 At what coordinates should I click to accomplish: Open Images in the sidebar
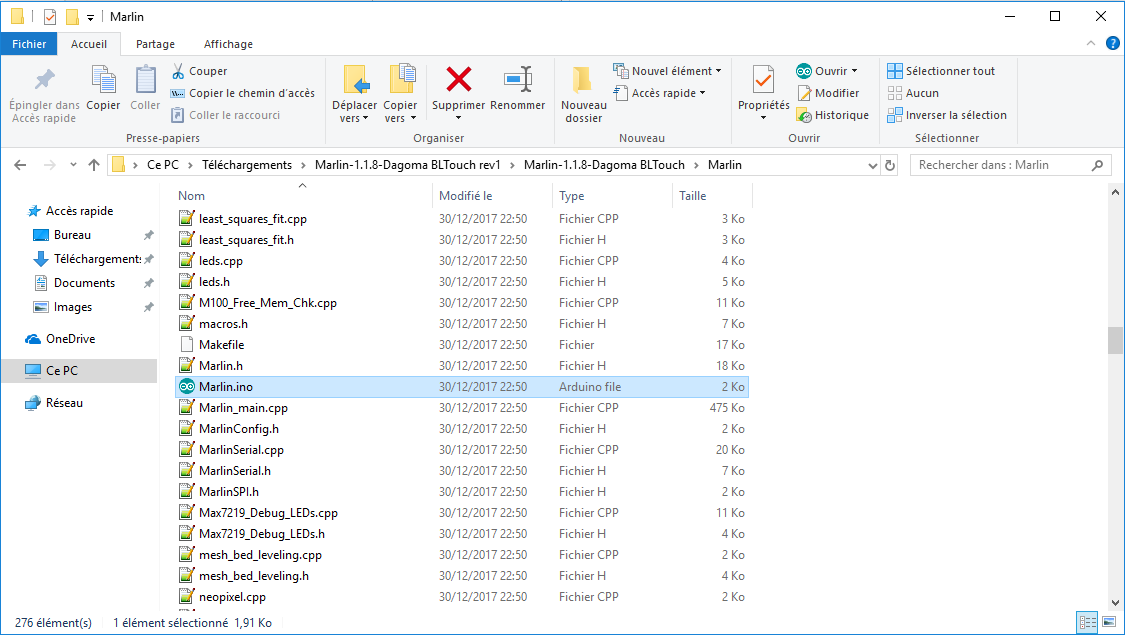(x=72, y=307)
